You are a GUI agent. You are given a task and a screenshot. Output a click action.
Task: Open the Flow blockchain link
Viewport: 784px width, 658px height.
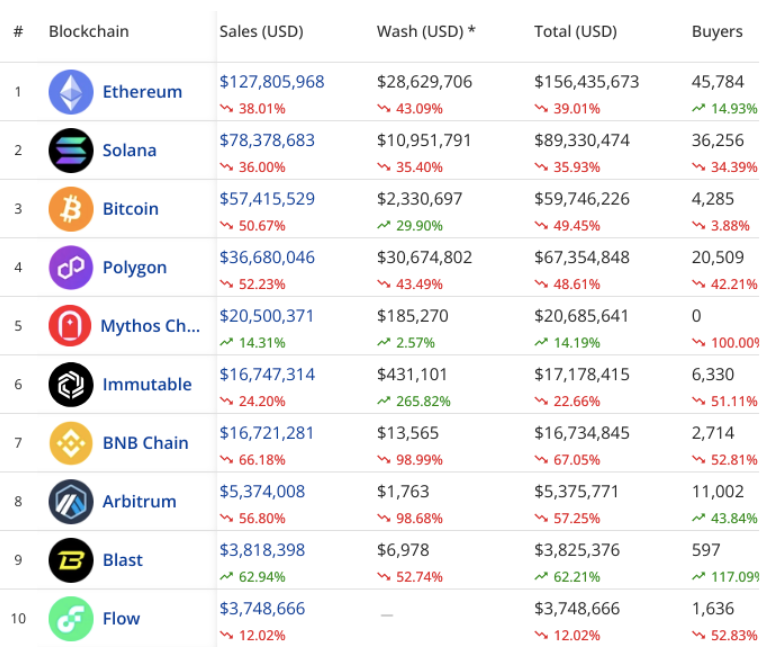click(x=122, y=618)
